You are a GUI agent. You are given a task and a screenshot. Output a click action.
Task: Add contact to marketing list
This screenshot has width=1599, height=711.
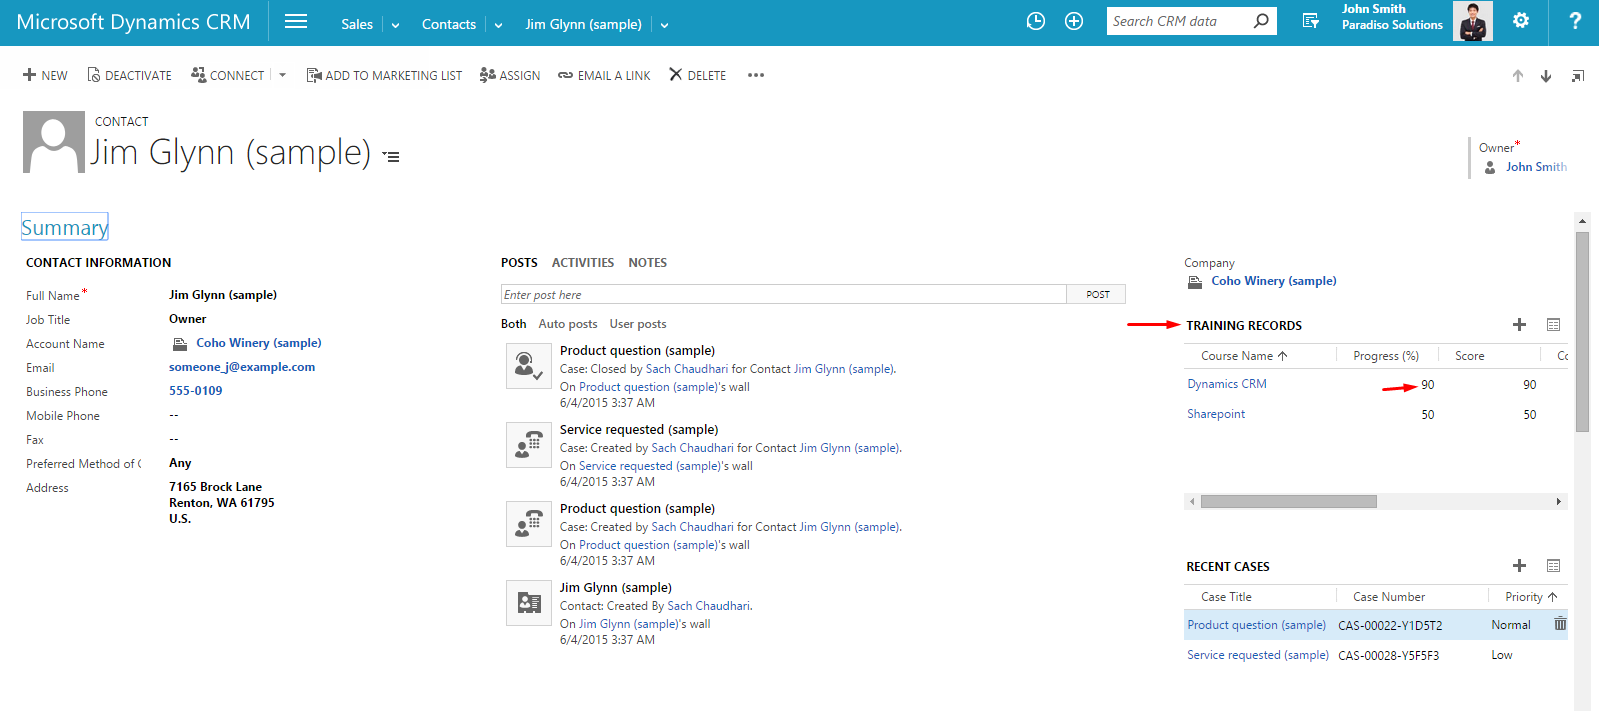coord(384,75)
